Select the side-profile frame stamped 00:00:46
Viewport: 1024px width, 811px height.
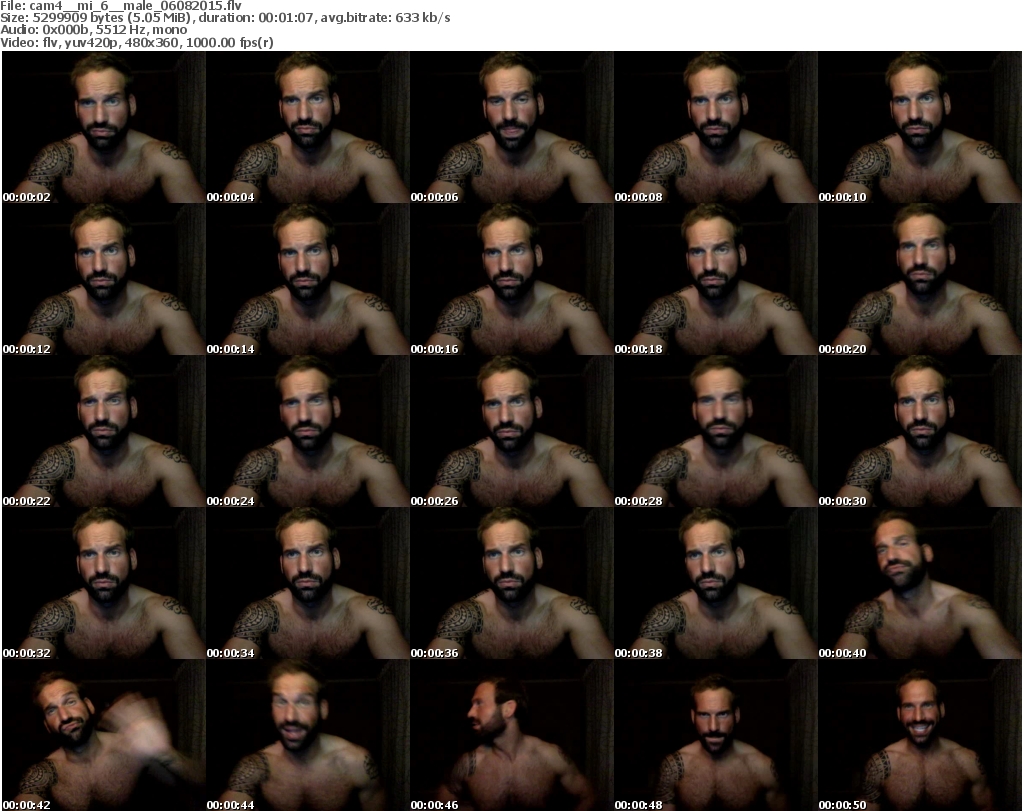point(512,735)
